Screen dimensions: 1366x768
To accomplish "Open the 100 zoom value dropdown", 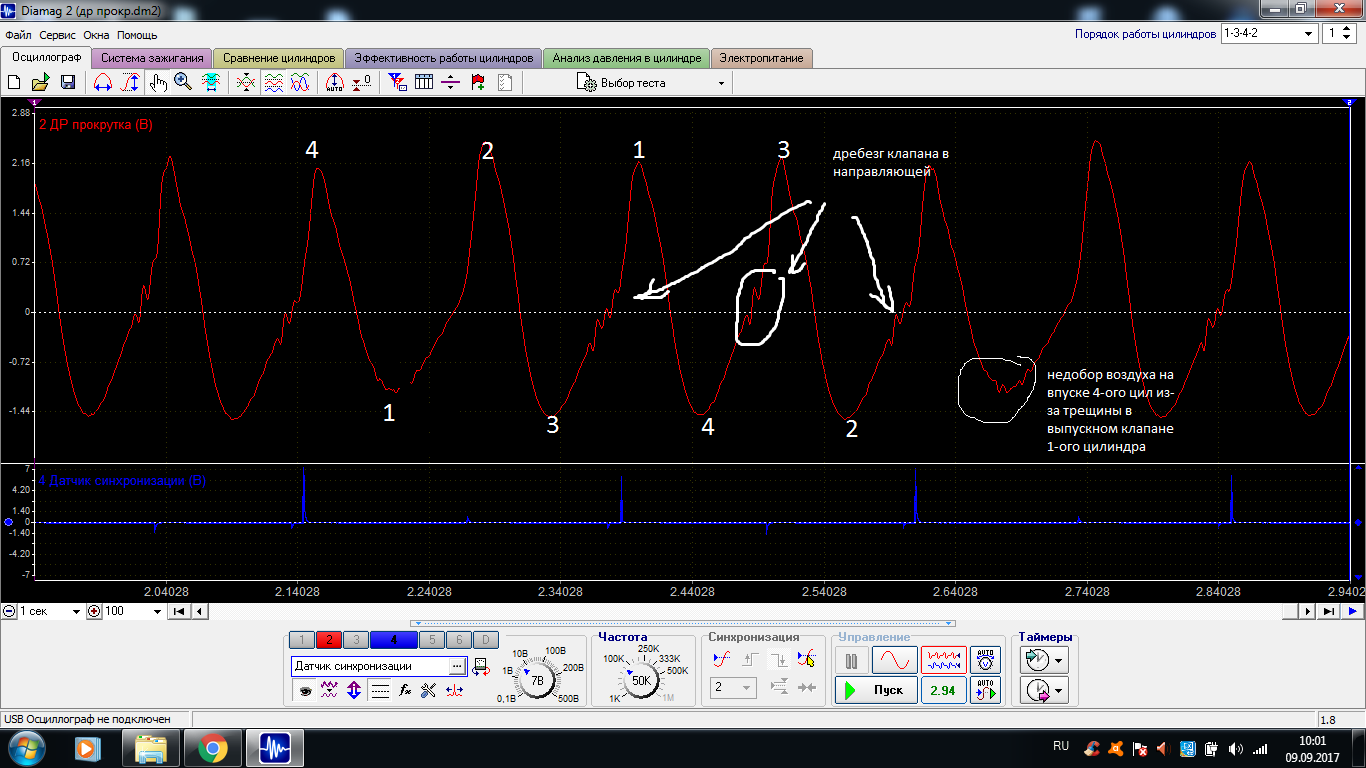I will pos(130,611).
